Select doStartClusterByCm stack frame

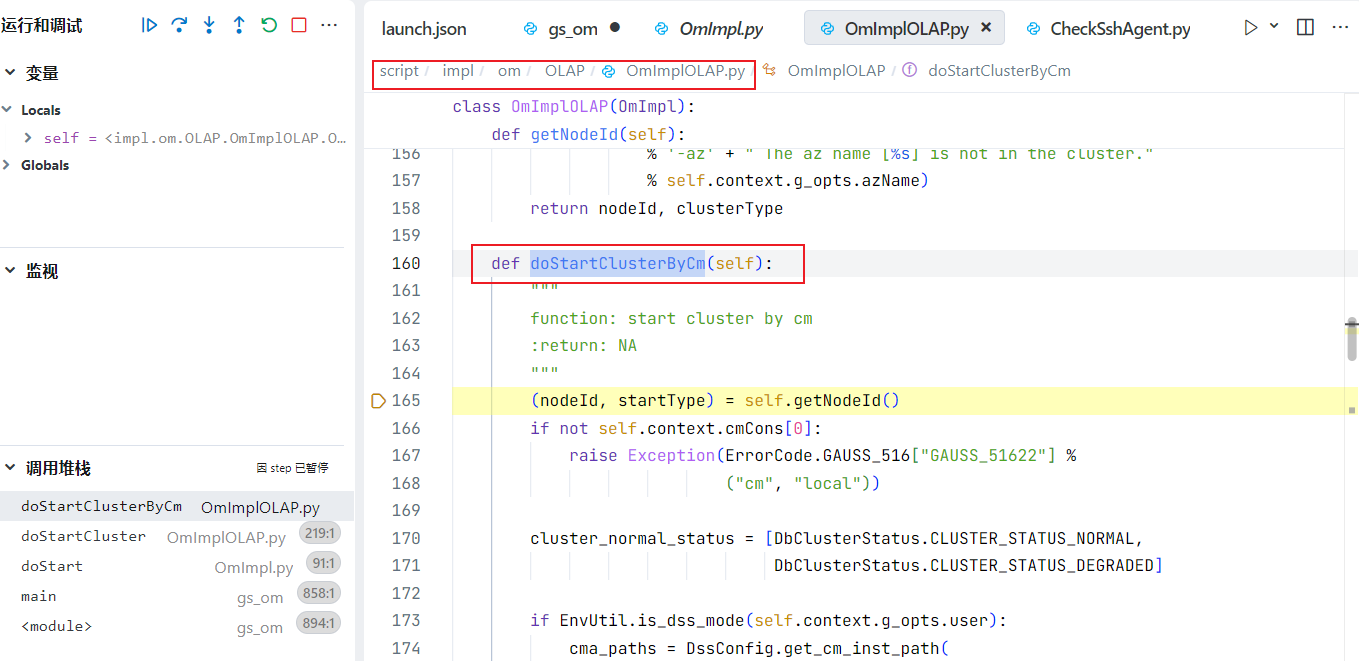tap(177, 507)
